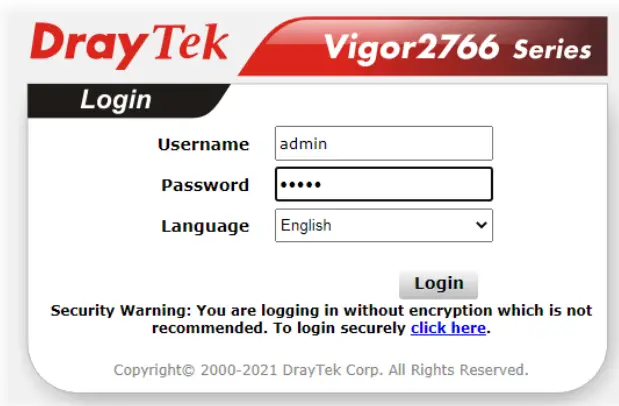Click the masked dots in Password box
The height and width of the screenshot is (406, 619).
(300, 184)
